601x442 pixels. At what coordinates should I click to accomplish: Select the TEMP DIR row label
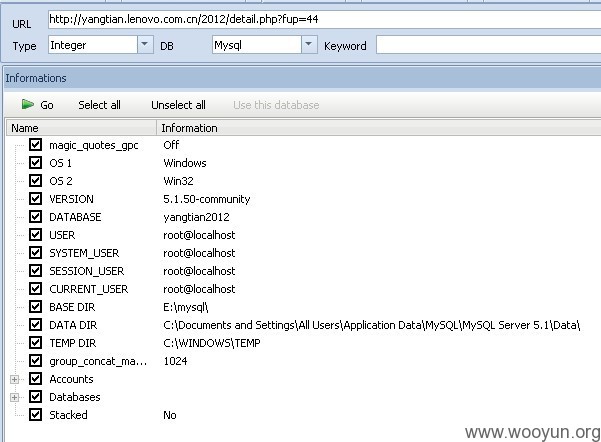pos(72,343)
